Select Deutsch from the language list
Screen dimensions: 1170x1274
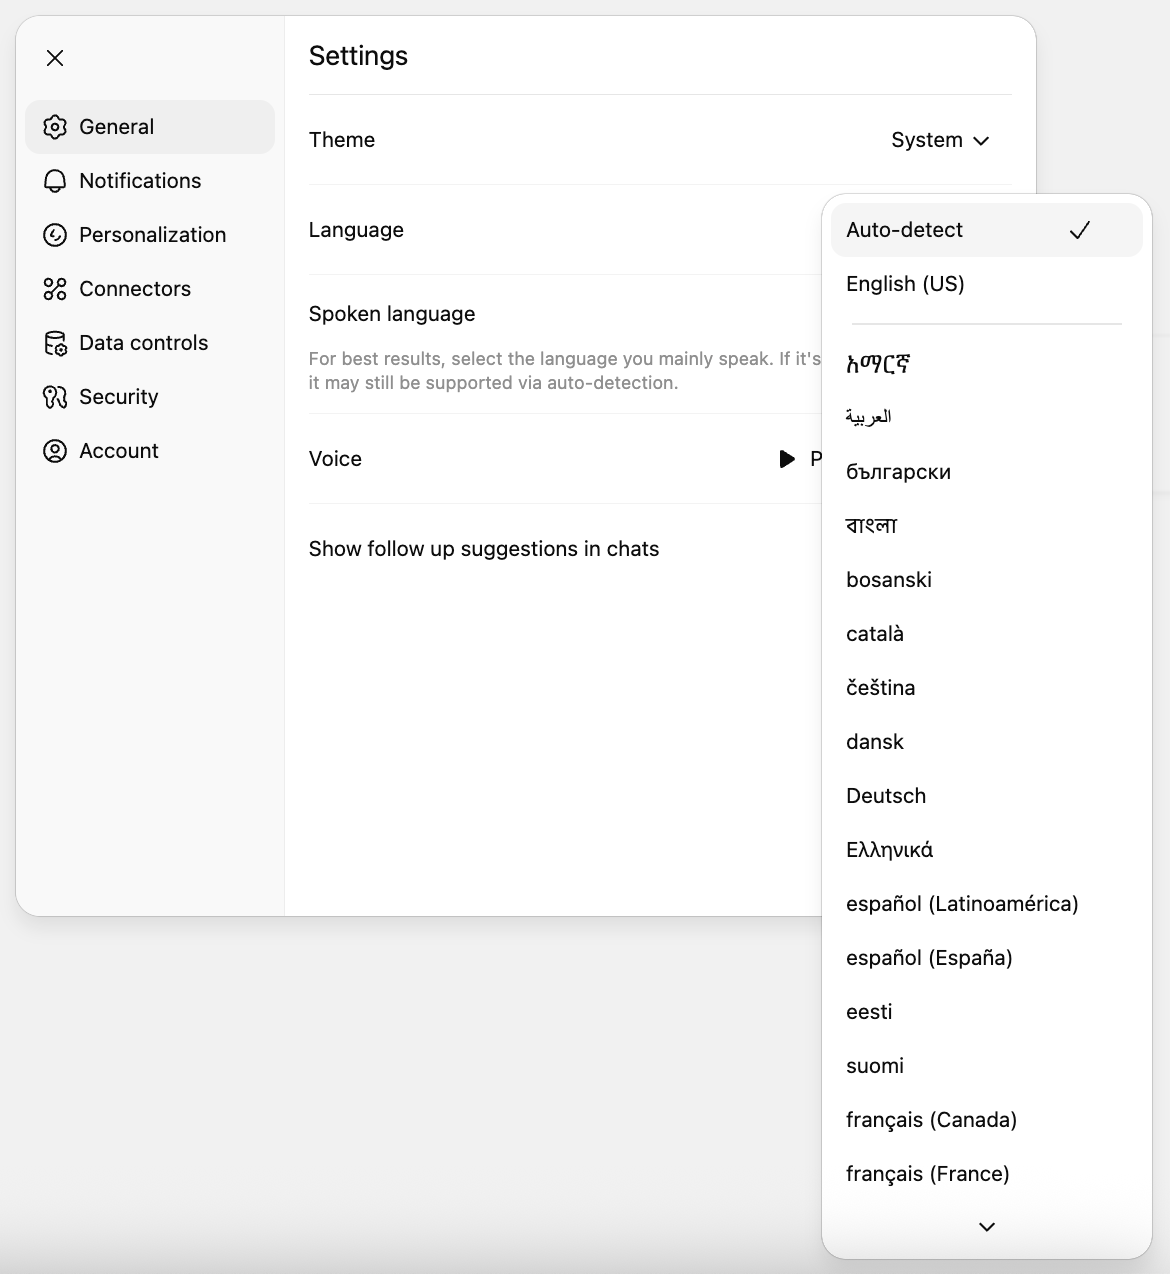[x=885, y=795]
